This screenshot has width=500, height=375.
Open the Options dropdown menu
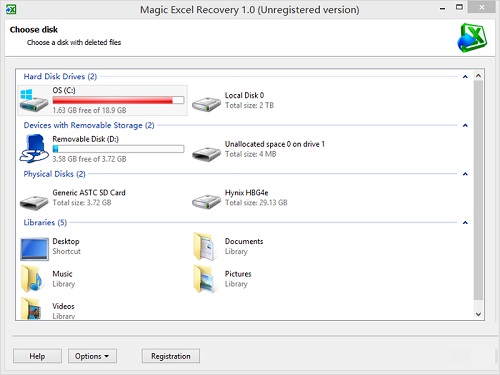coord(92,356)
